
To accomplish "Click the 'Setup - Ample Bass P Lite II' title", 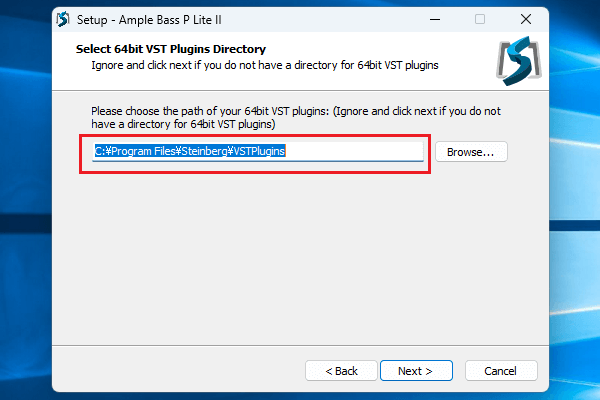I will 156,19.
